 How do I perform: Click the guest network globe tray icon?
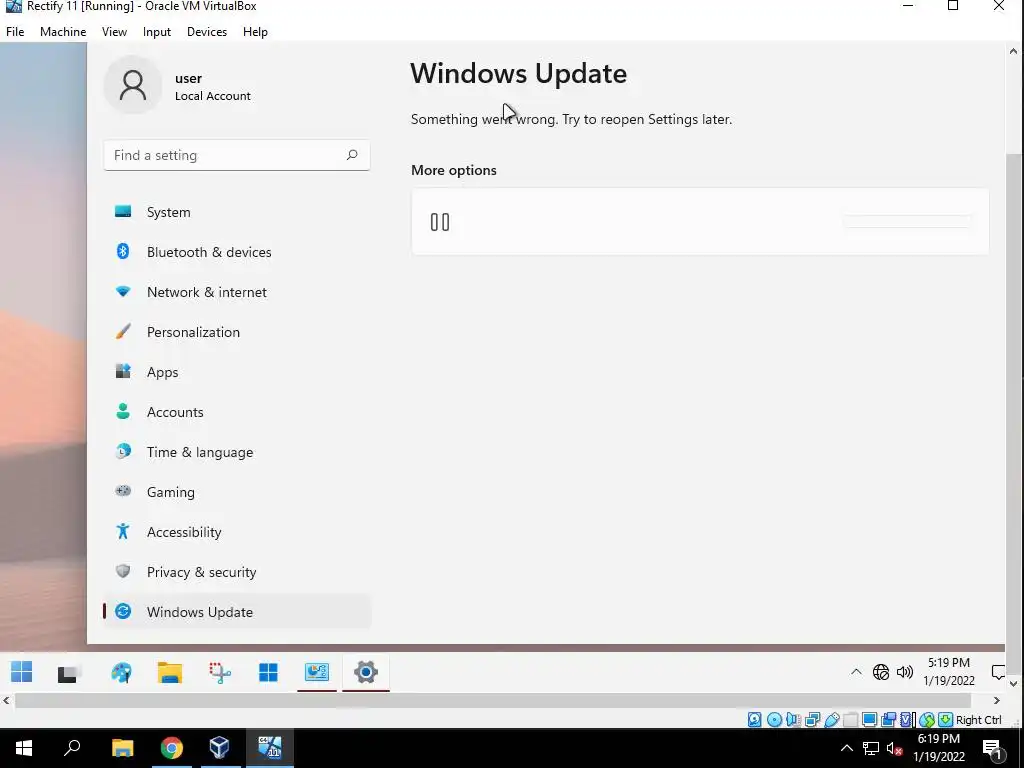click(x=881, y=672)
